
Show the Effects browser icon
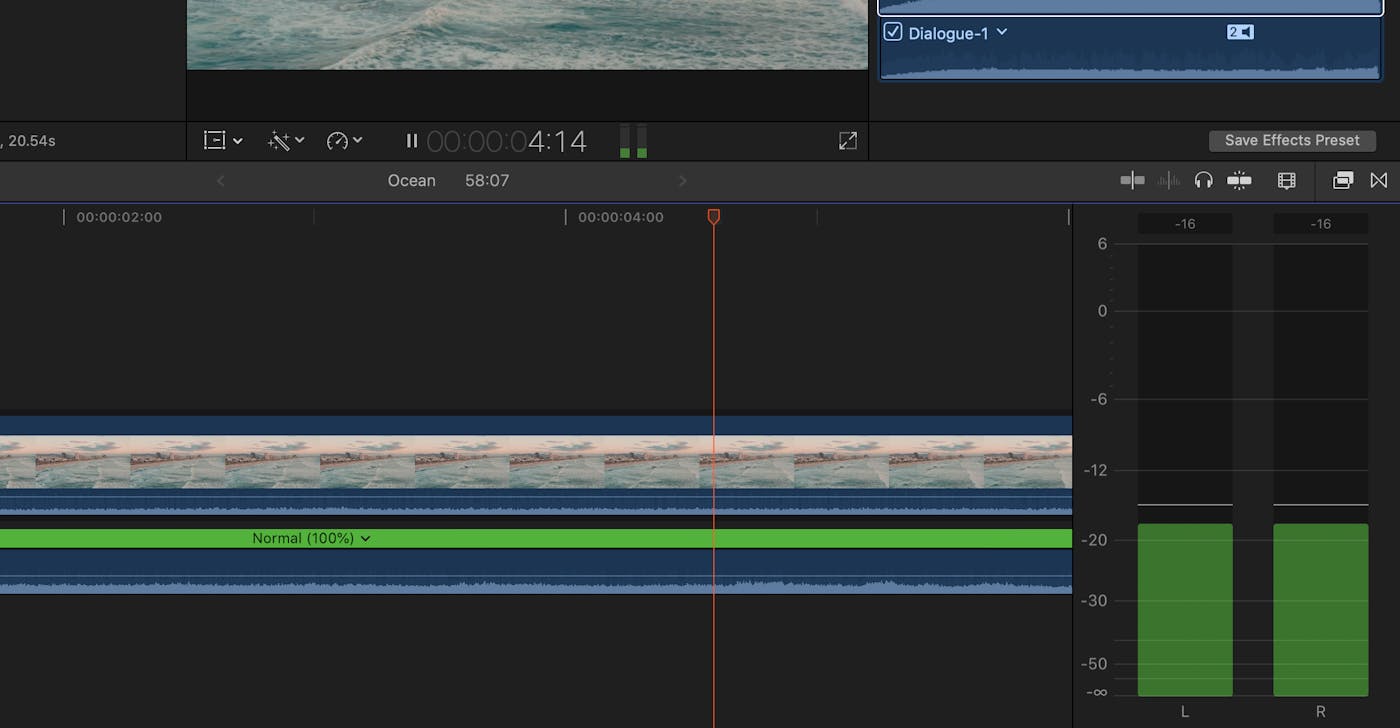1342,180
